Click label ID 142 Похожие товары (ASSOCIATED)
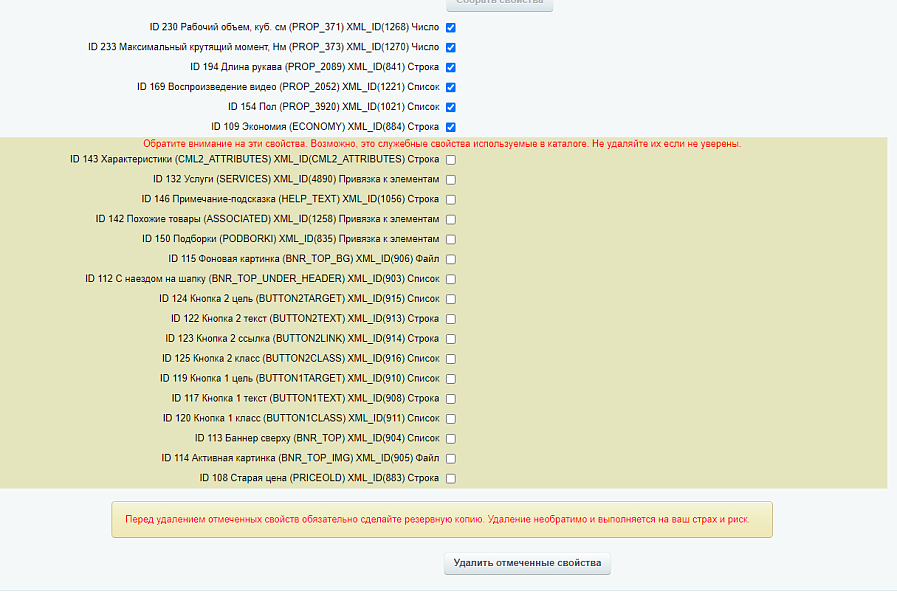The width and height of the screenshot is (897, 600). click(267, 219)
